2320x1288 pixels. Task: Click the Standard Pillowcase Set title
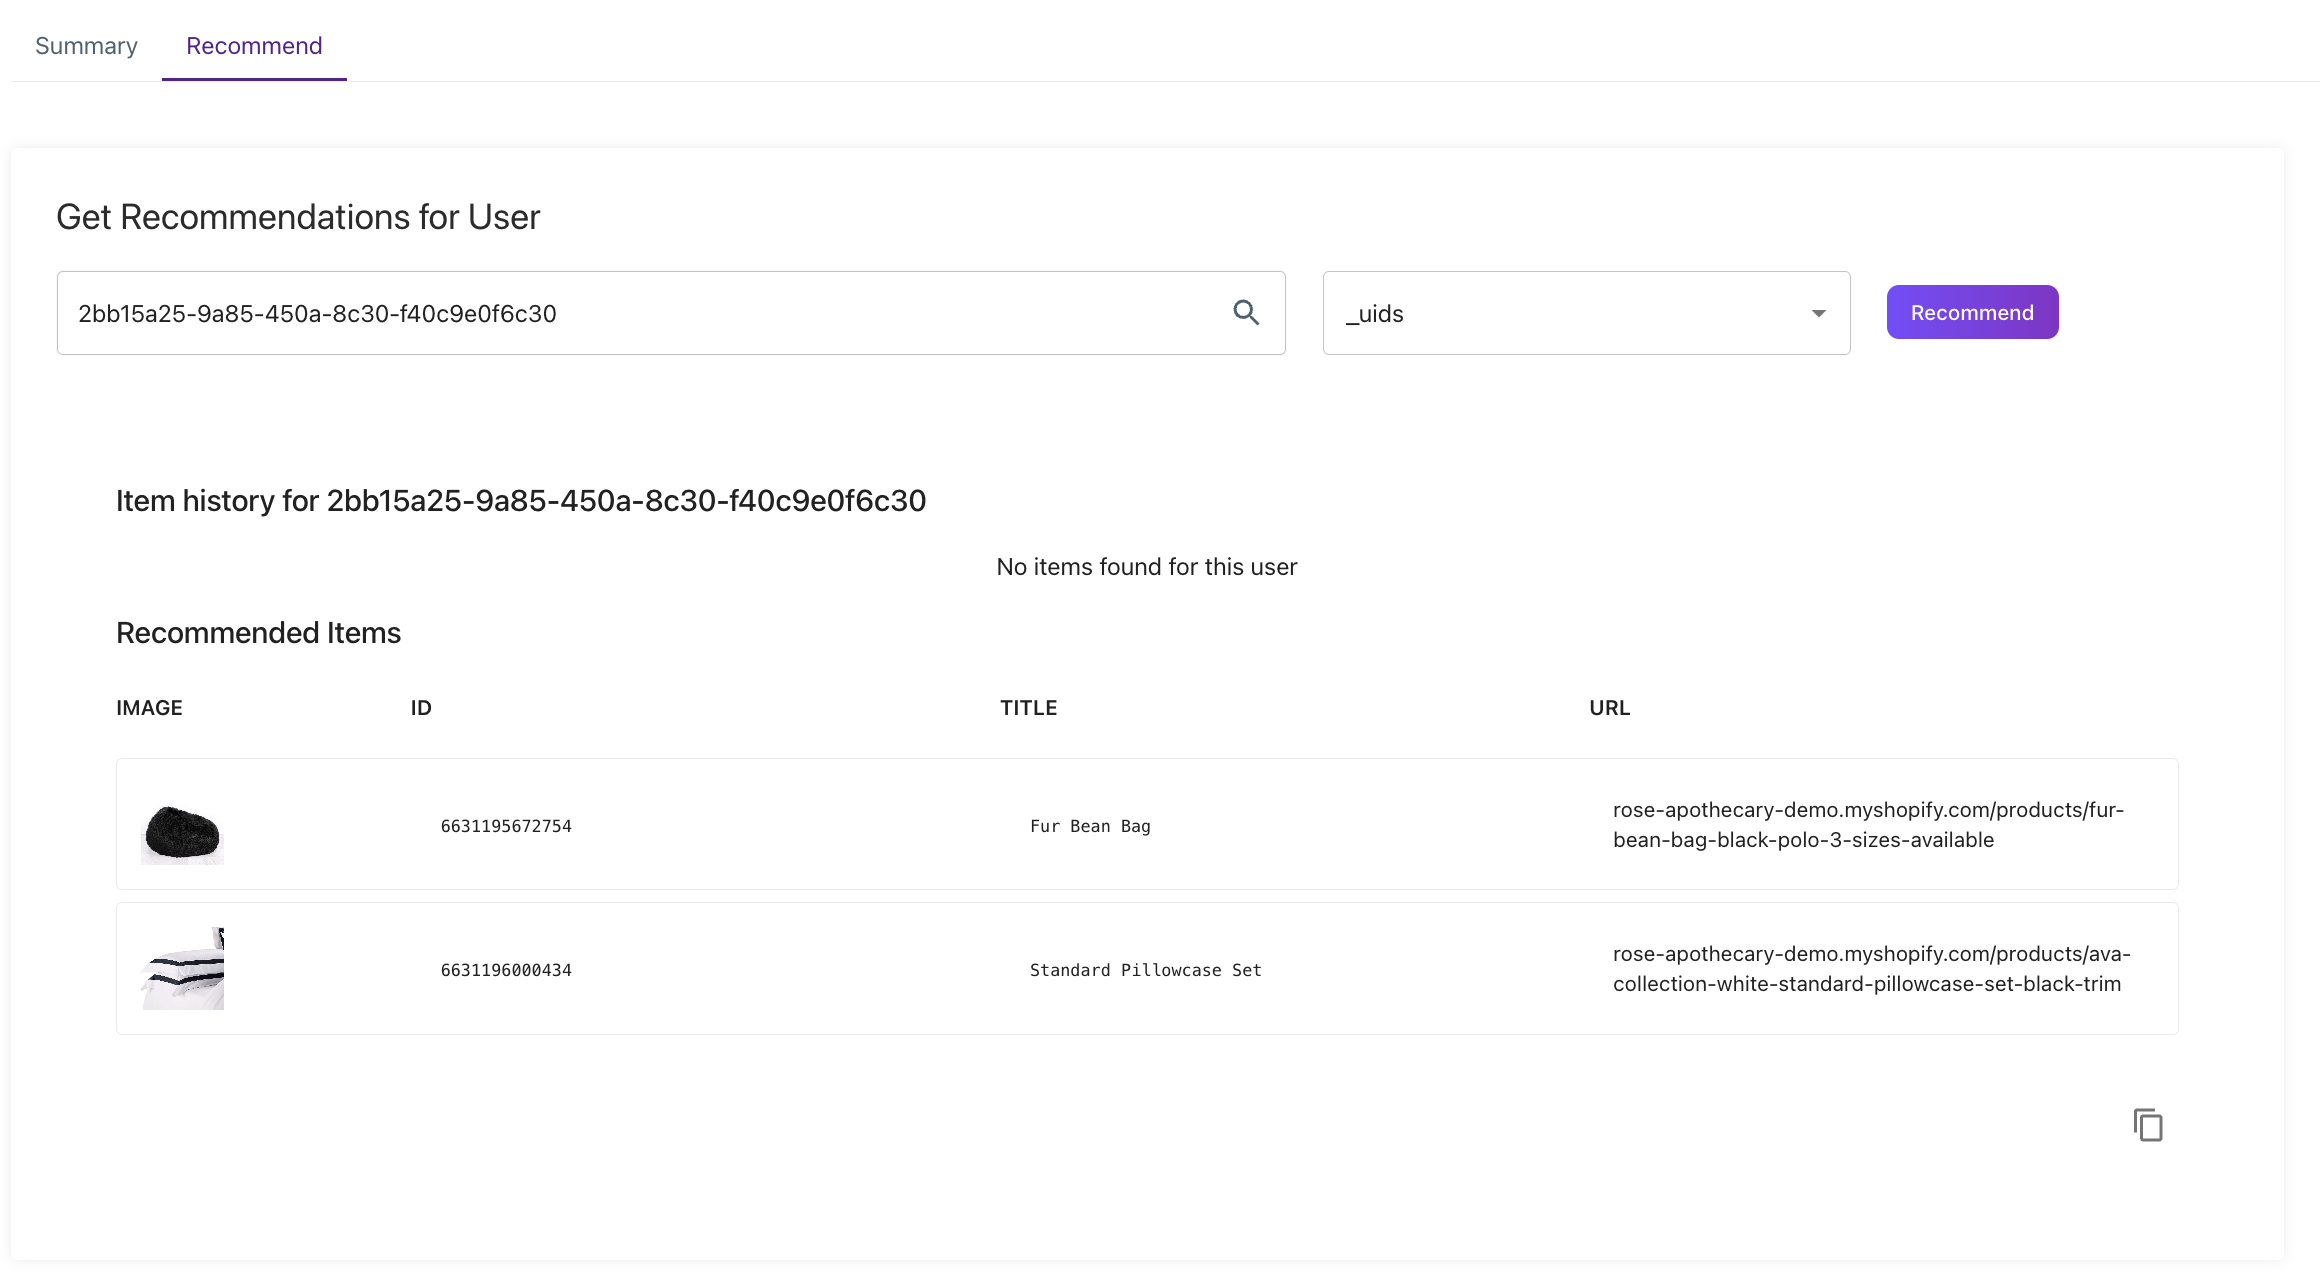[x=1145, y=970]
